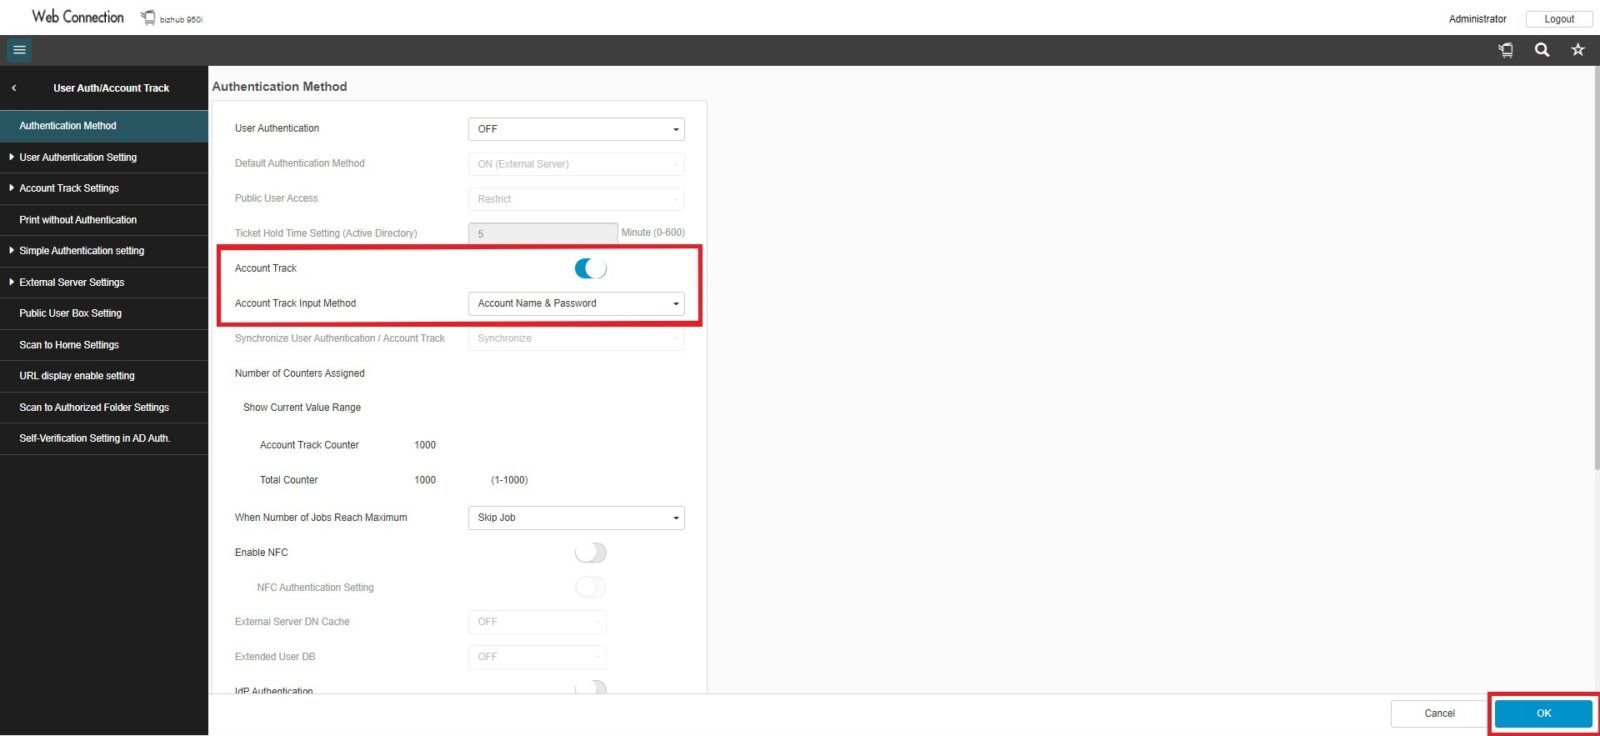Open Account Track Input Method dropdown

576,303
